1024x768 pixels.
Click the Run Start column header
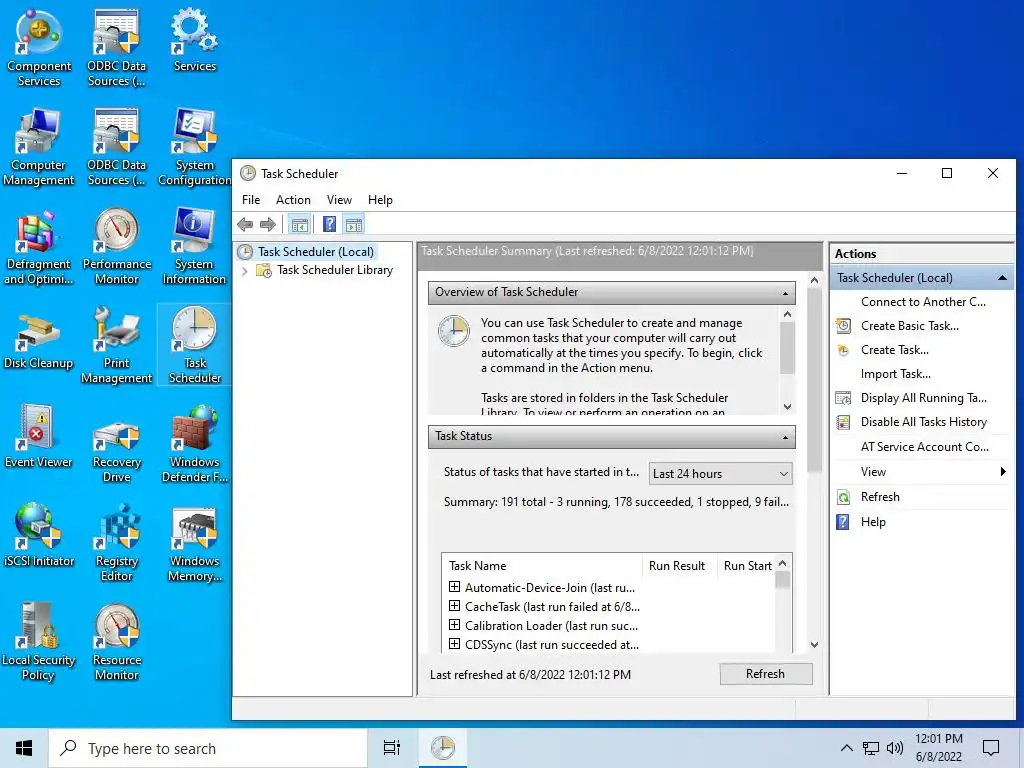(746, 566)
